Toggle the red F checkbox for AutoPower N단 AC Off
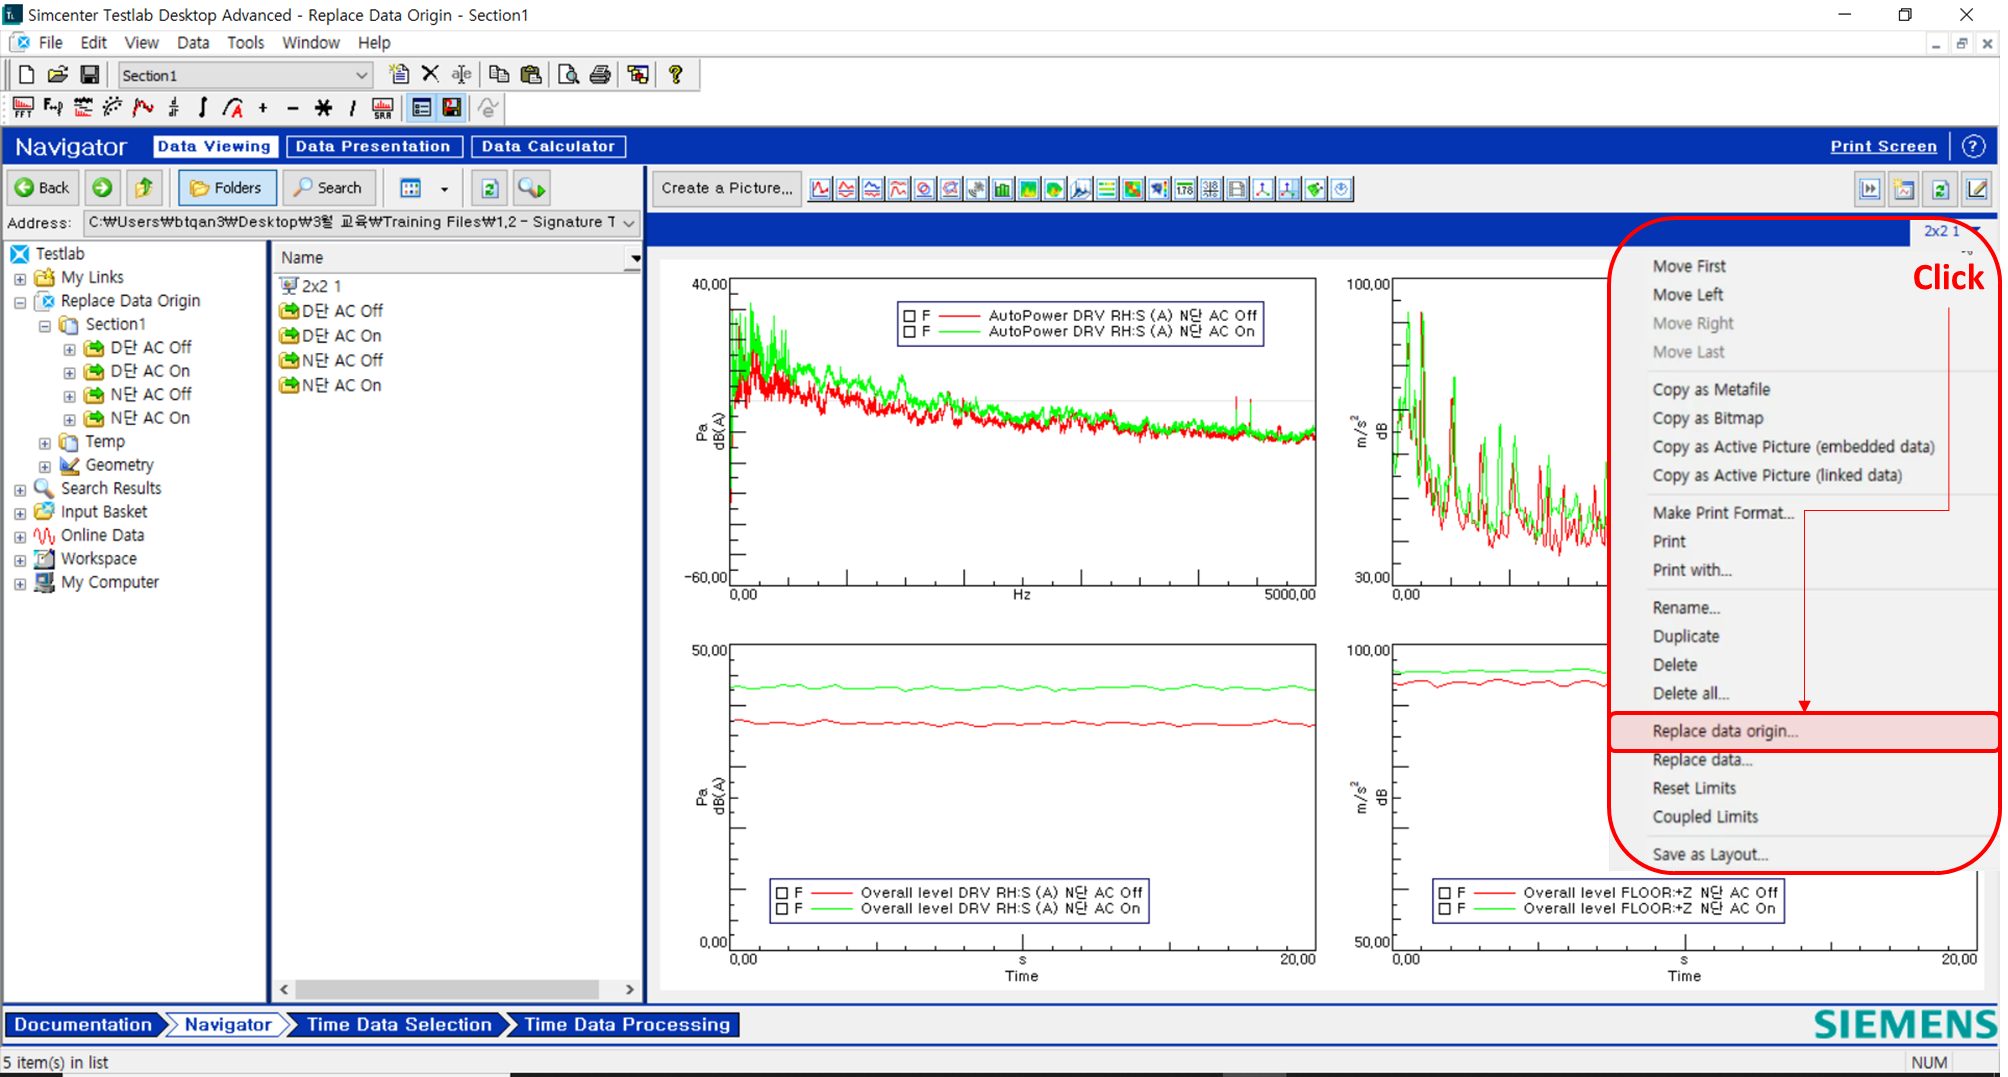 (x=909, y=316)
